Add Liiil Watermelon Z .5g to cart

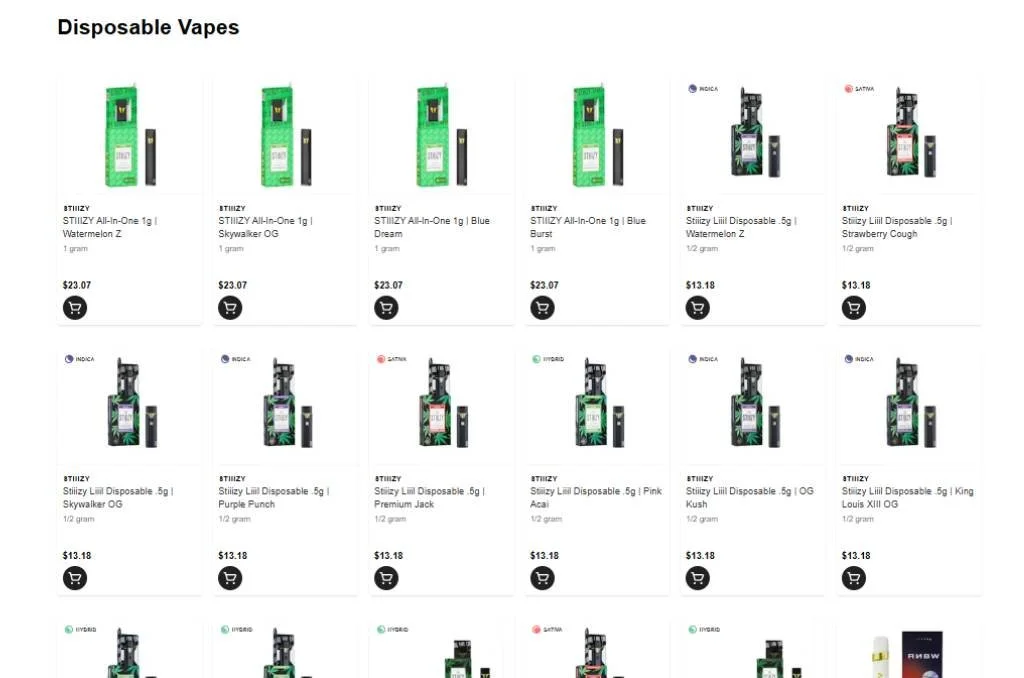pyautogui.click(x=697, y=308)
